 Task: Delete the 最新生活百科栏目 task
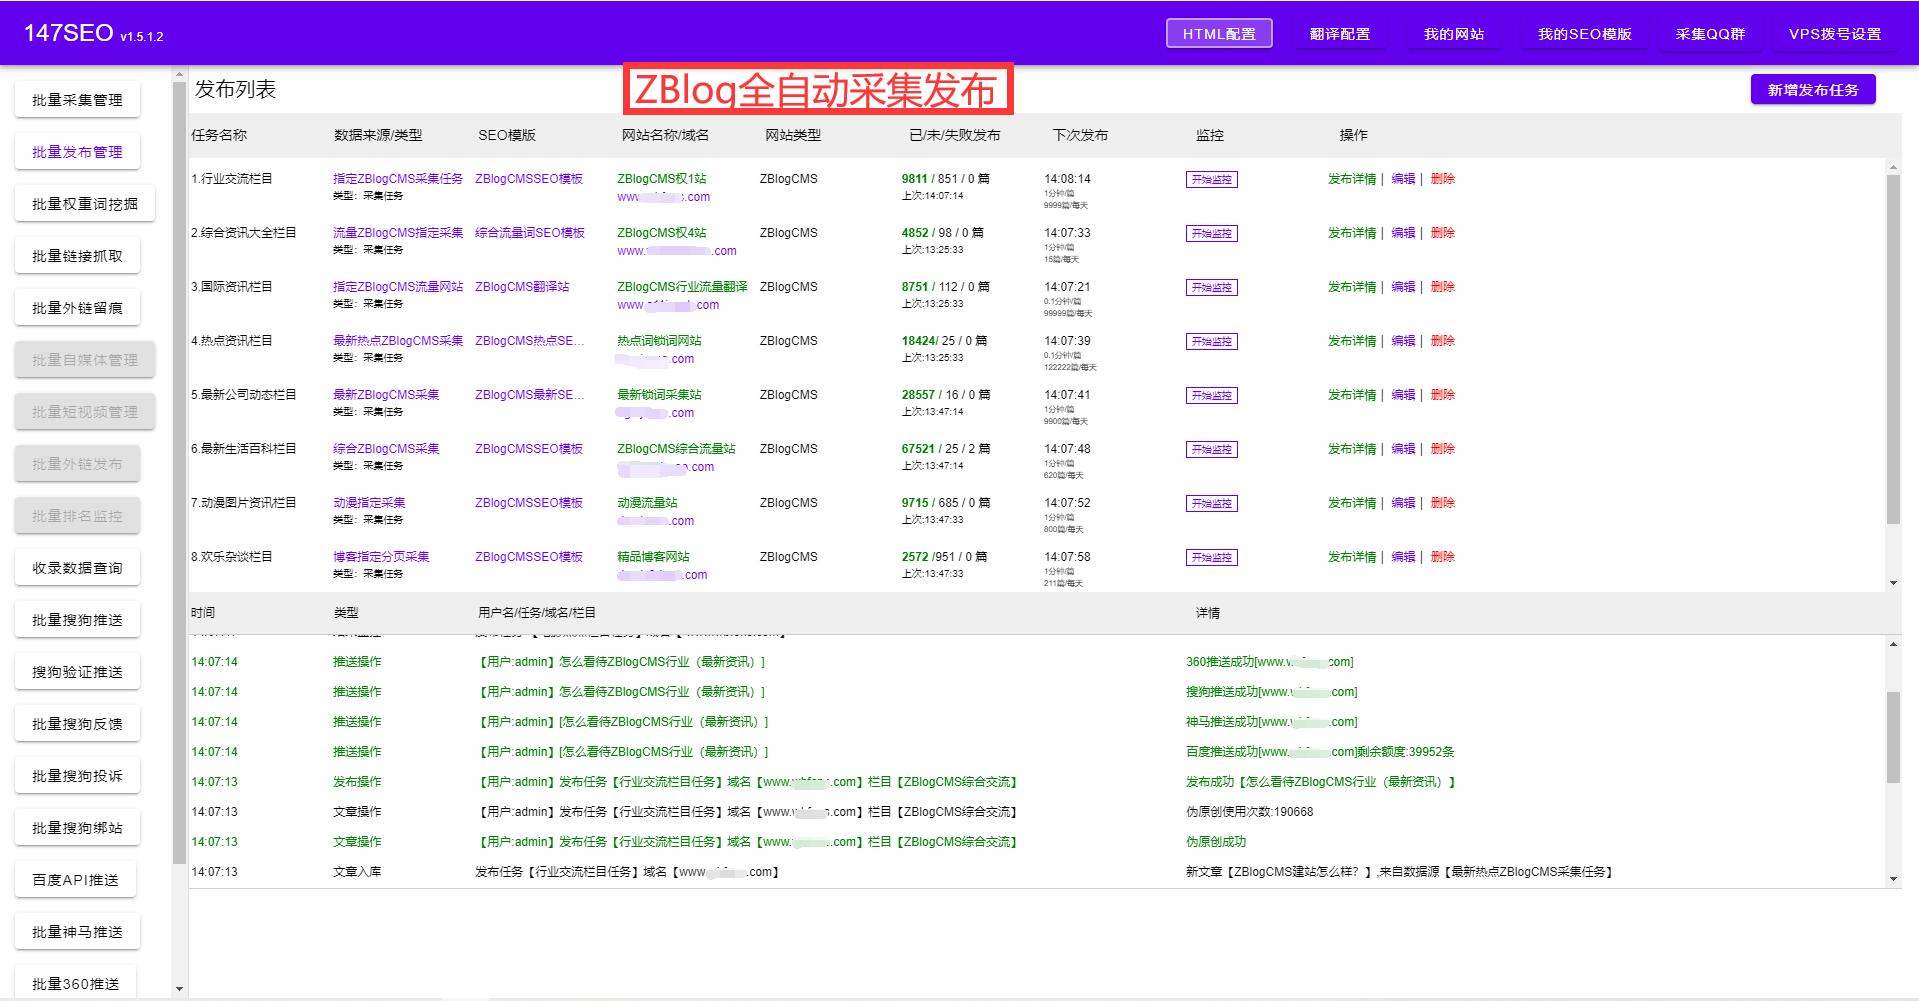(x=1442, y=449)
